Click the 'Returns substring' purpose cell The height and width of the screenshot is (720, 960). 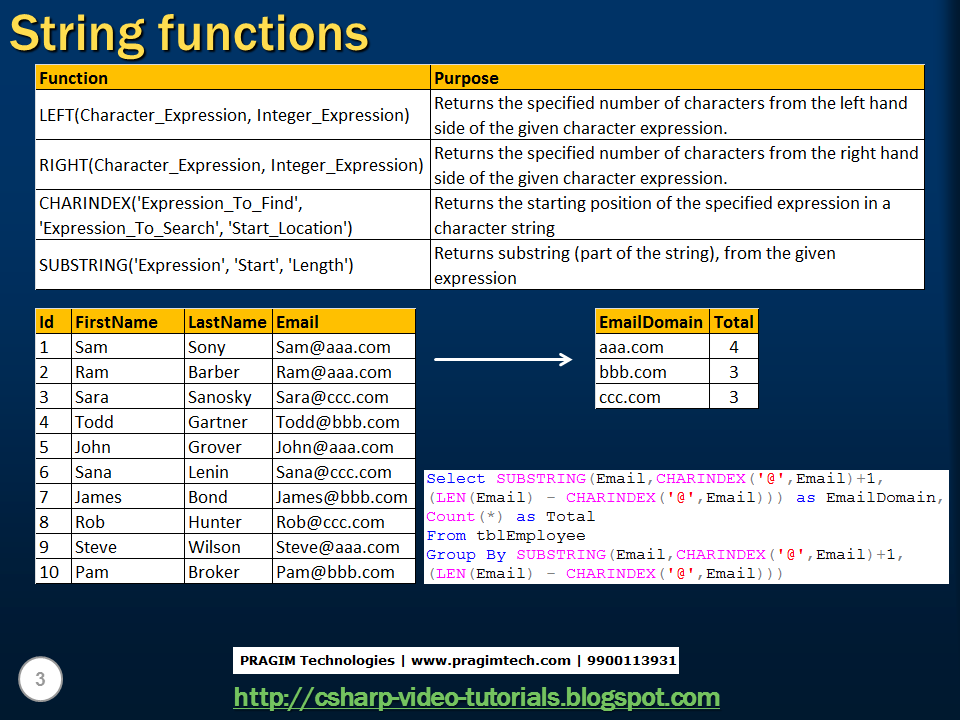point(677,265)
